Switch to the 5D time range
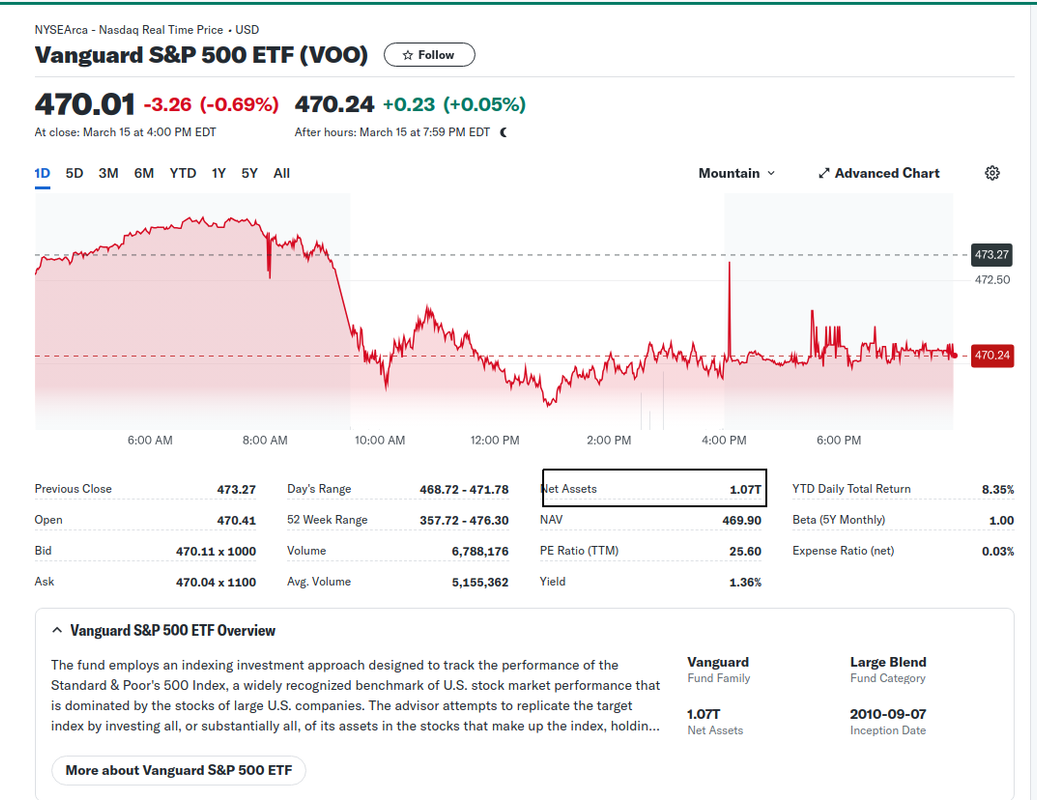 [x=74, y=173]
